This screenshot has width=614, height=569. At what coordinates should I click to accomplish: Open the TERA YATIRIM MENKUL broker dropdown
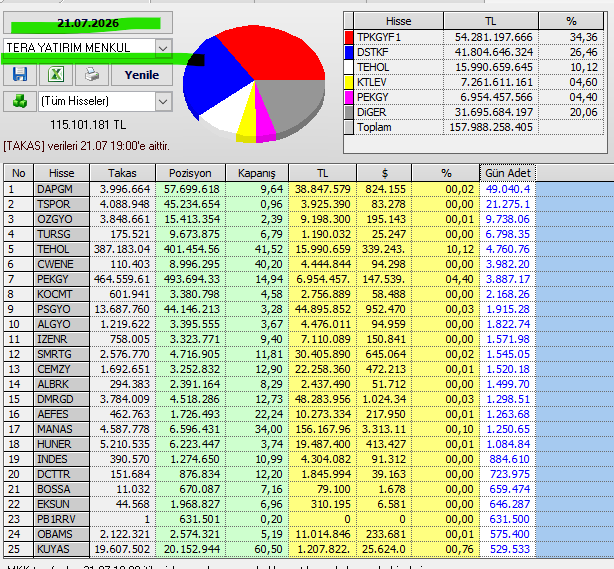point(163,48)
